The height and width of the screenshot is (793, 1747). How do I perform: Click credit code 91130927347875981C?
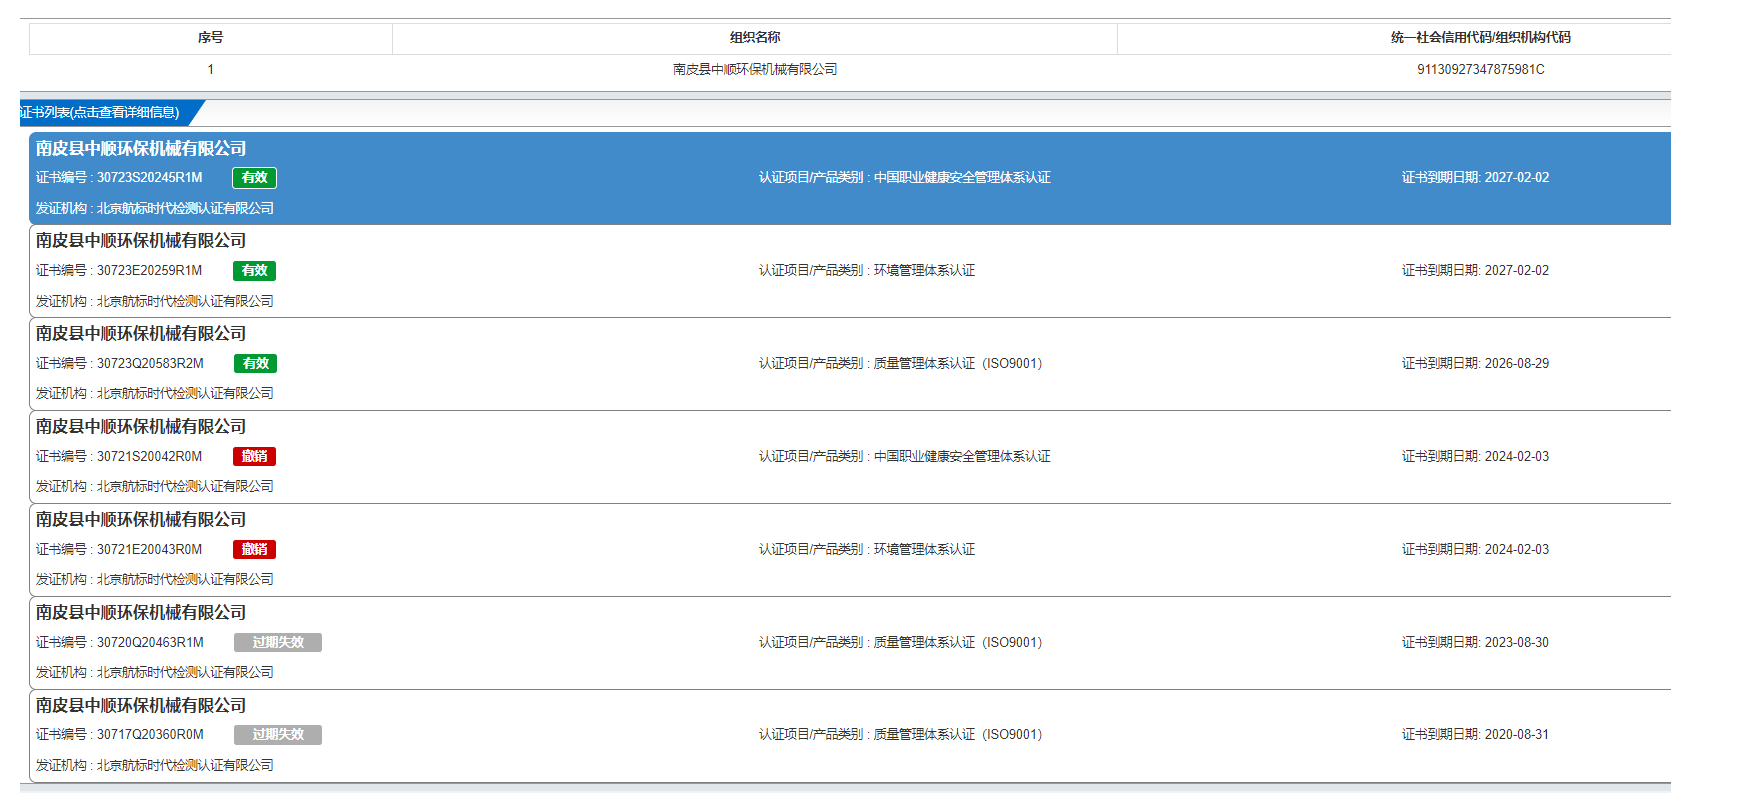[1480, 69]
